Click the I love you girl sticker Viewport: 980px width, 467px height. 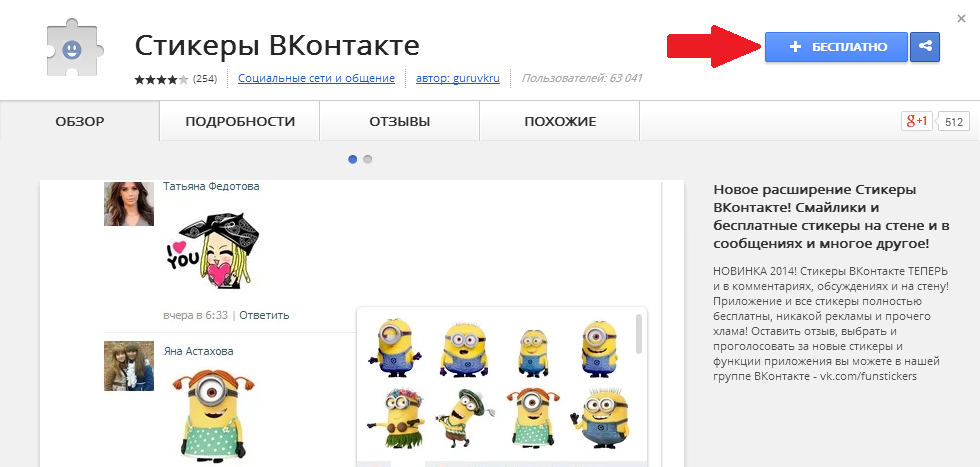click(212, 250)
